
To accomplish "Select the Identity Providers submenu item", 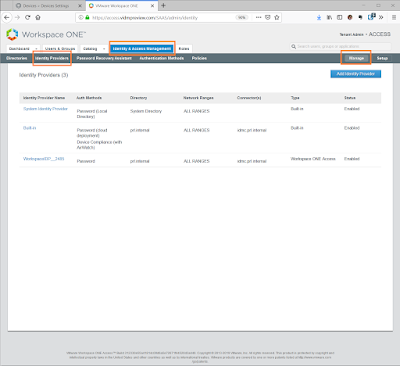I will 52,58.
